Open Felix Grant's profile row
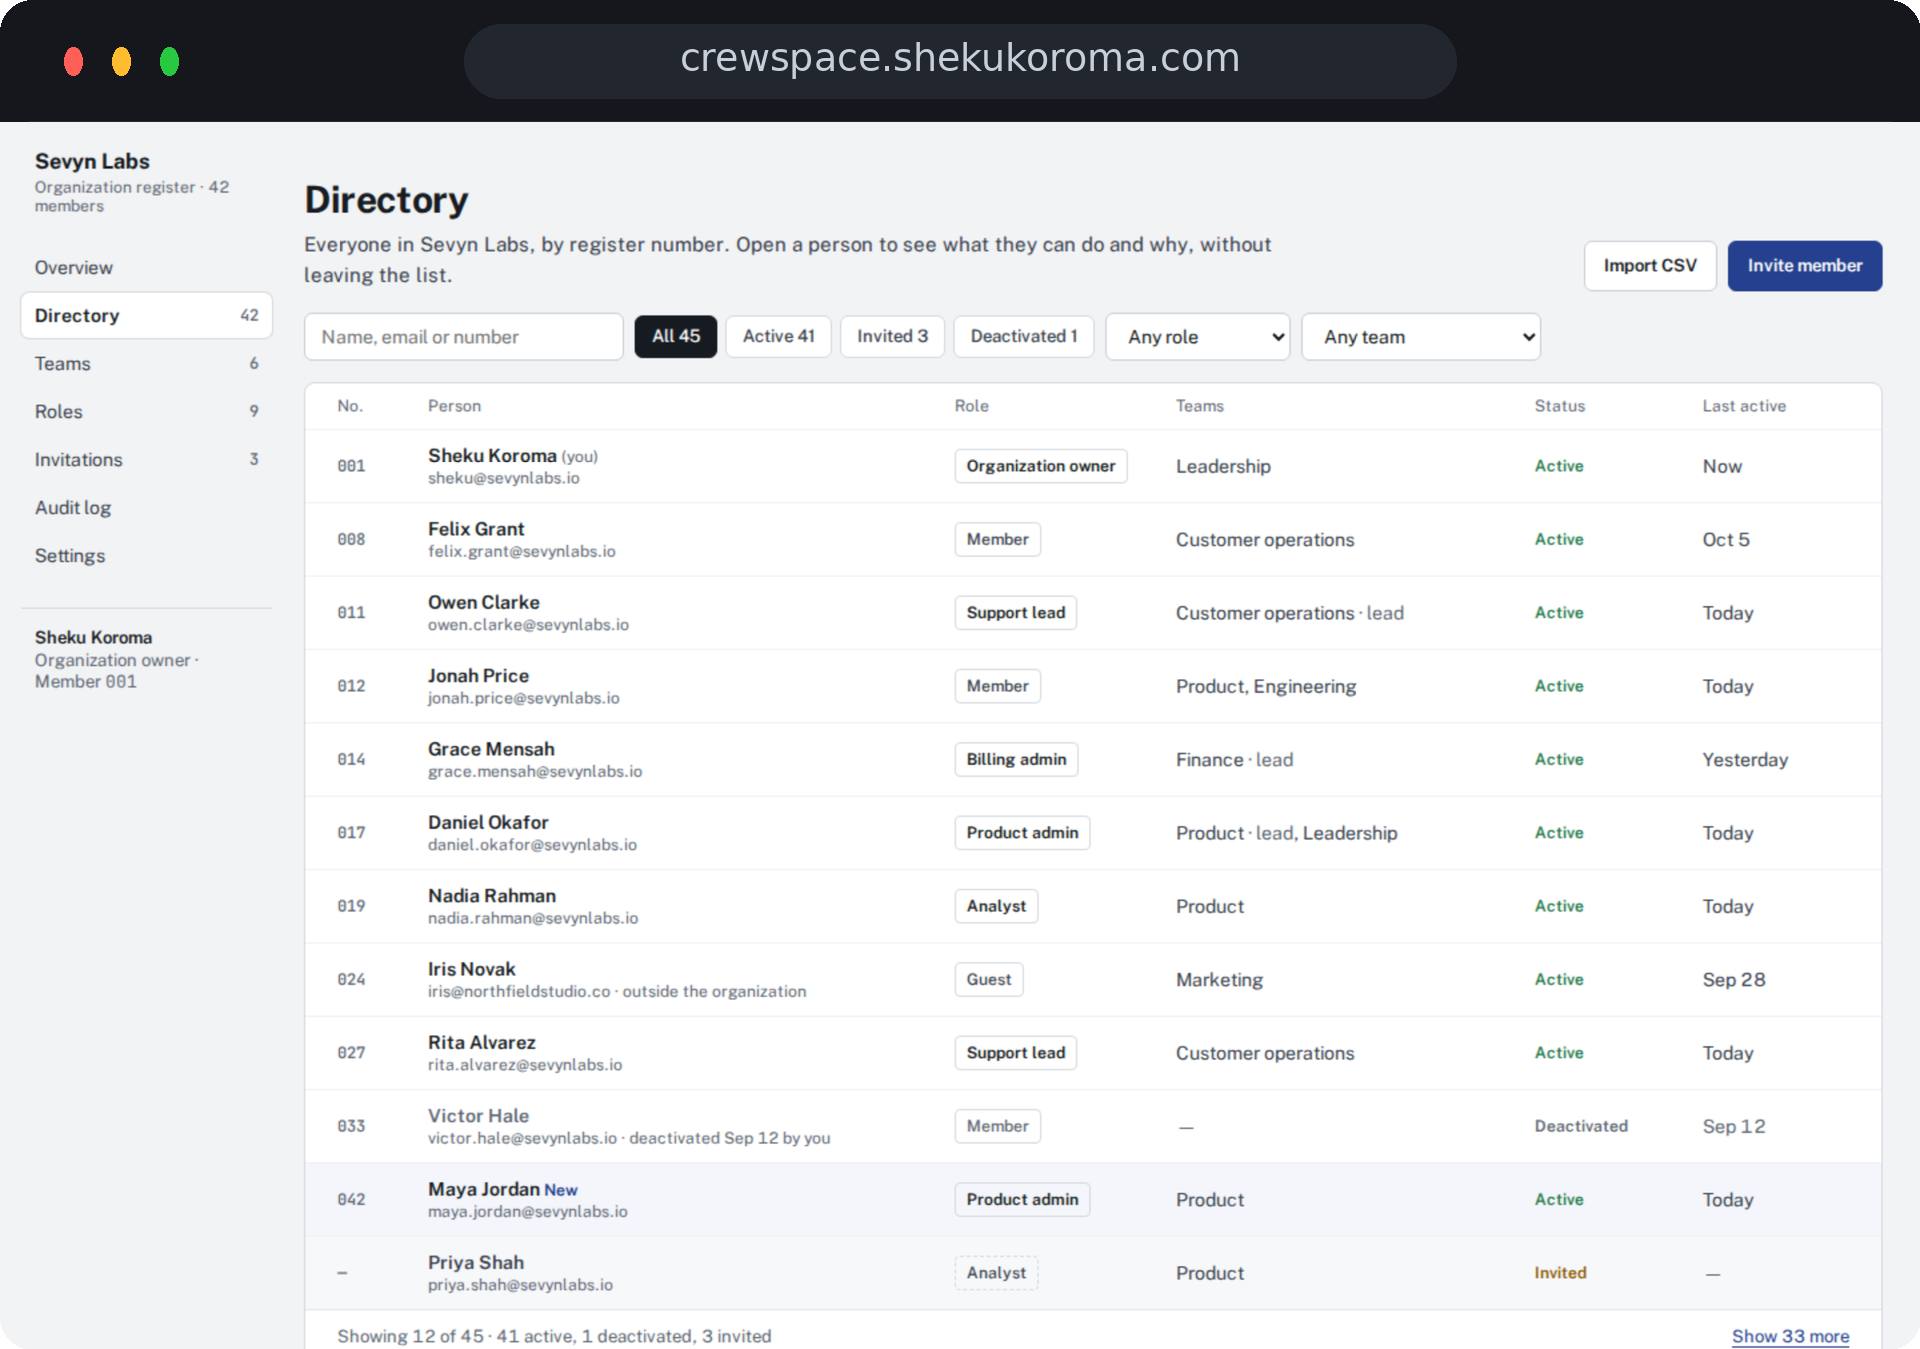 pyautogui.click(x=1093, y=539)
